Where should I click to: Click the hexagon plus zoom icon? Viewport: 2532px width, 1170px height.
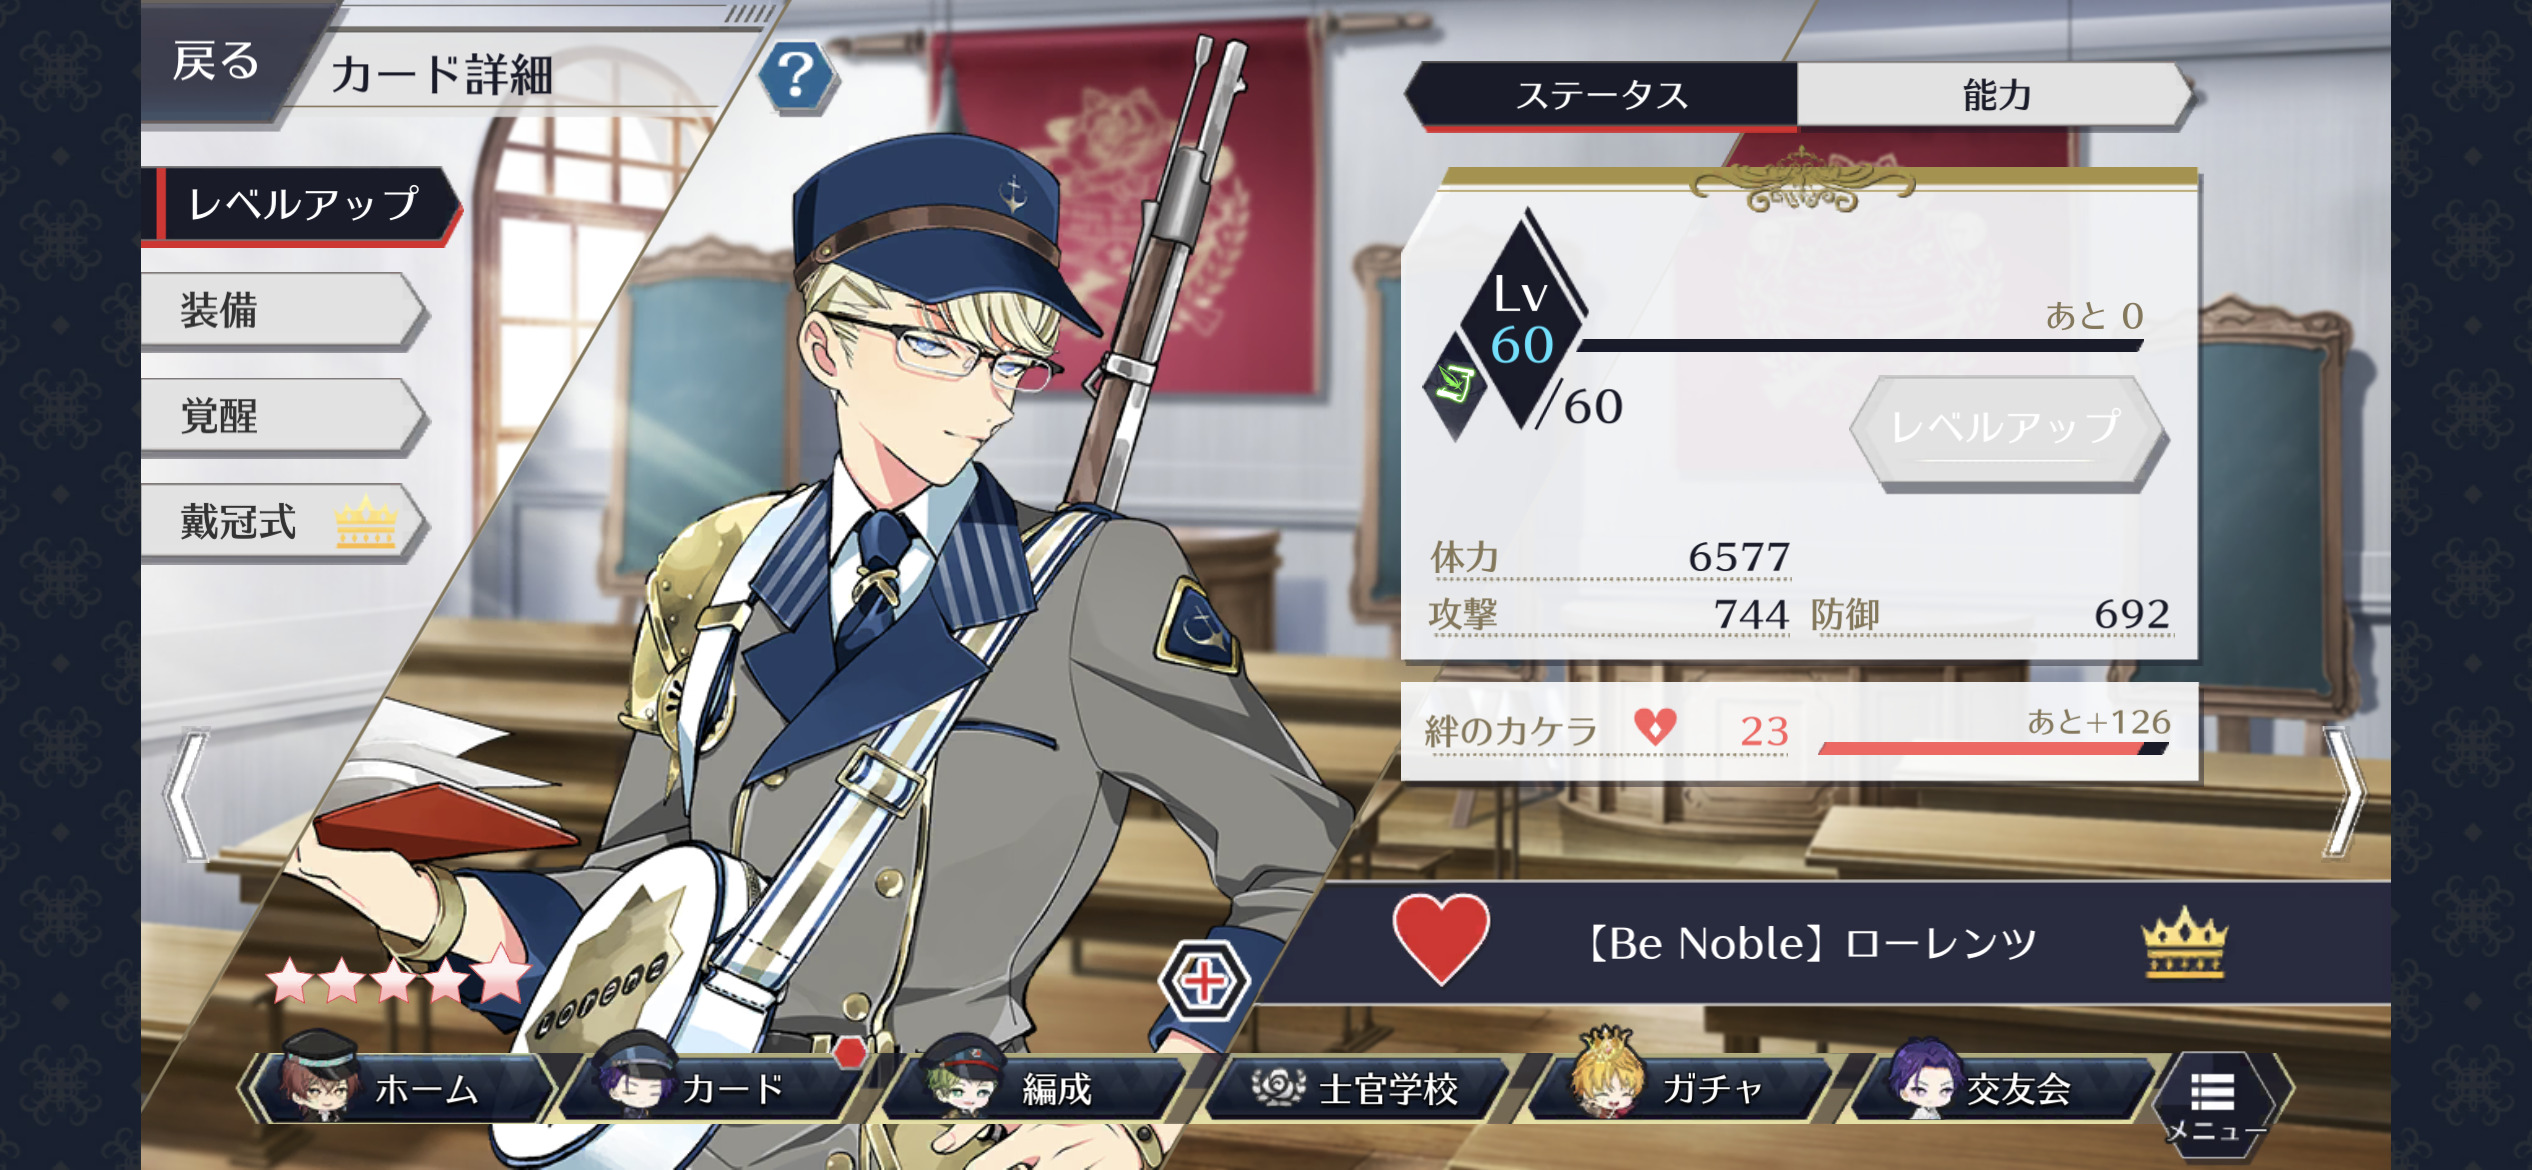coord(1204,981)
